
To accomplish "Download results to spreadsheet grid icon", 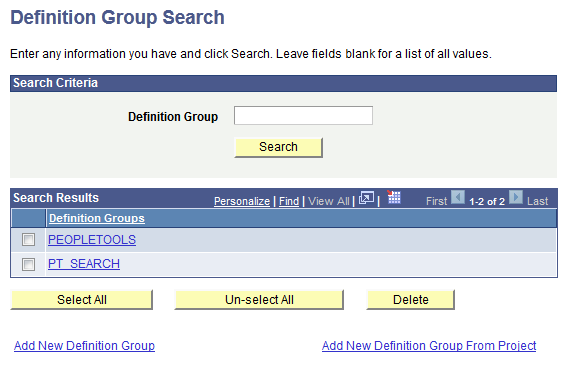I will pyautogui.click(x=394, y=197).
